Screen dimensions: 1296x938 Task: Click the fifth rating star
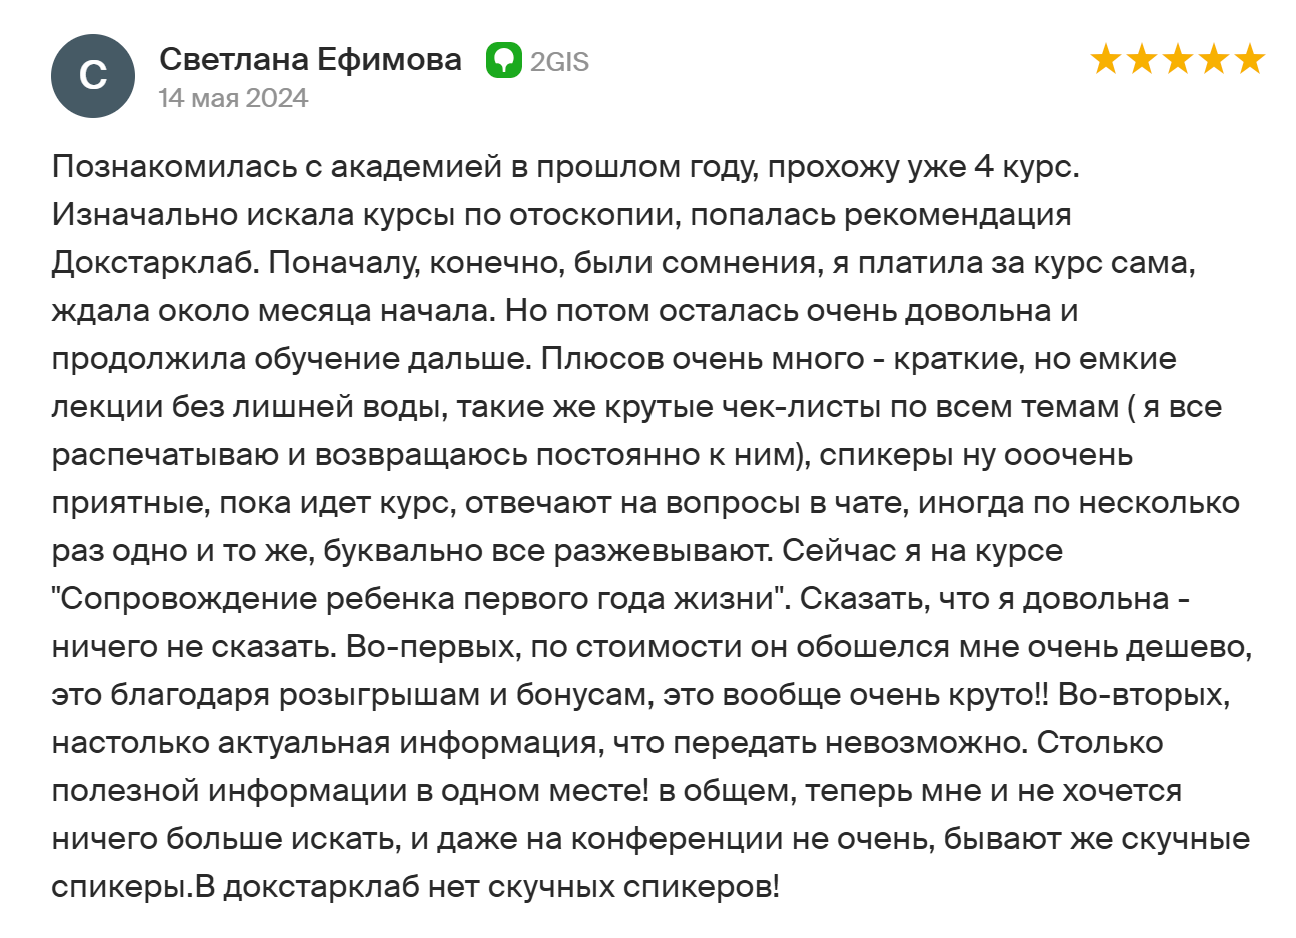click(1250, 60)
